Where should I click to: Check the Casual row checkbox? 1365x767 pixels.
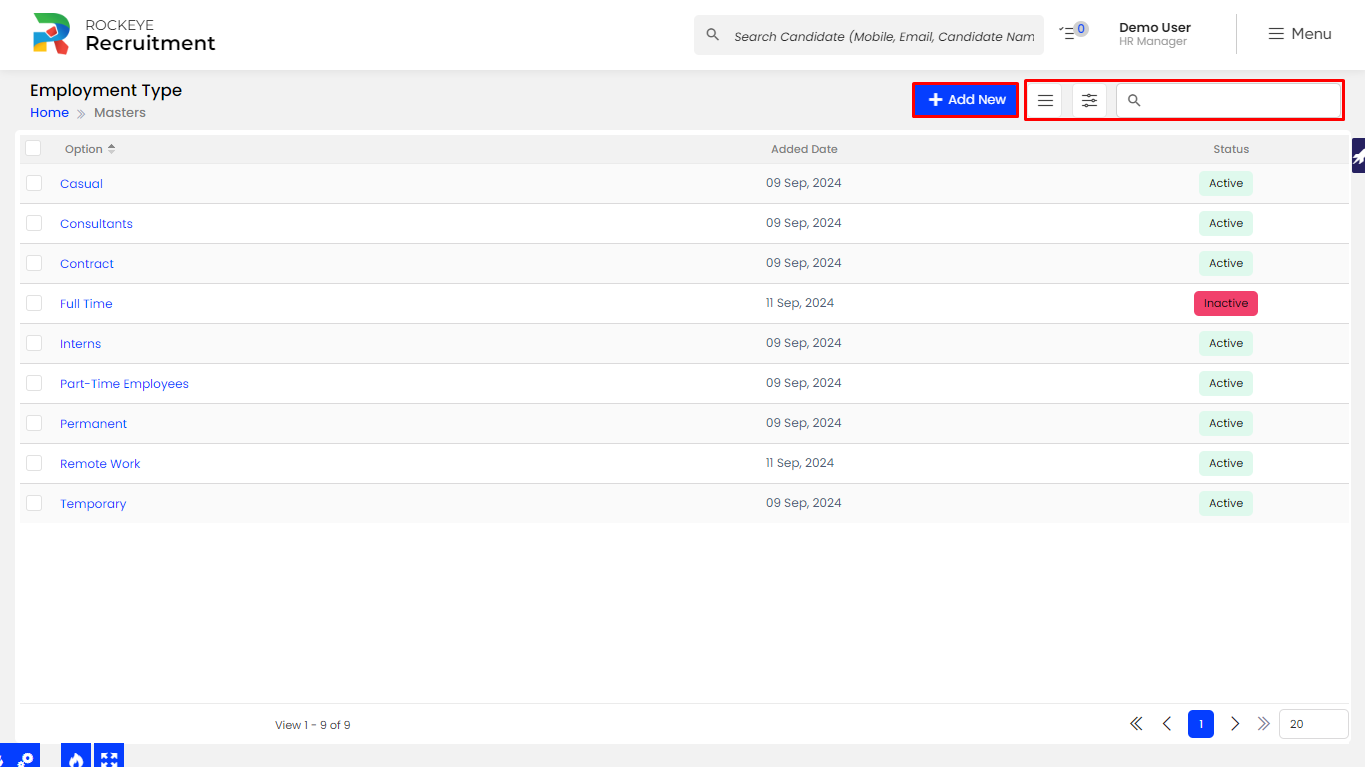point(34,183)
